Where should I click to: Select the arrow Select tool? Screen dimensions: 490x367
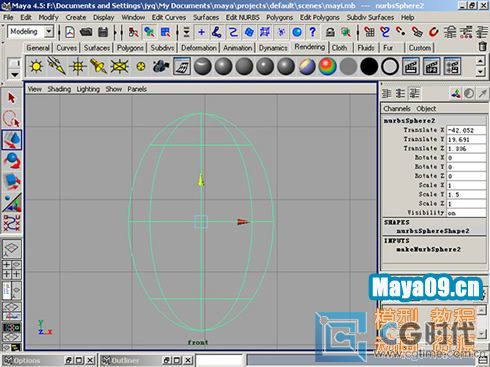click(x=12, y=98)
